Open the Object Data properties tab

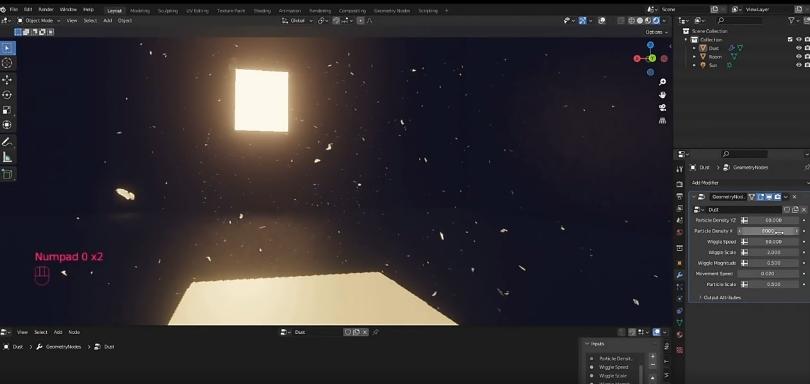click(680, 322)
